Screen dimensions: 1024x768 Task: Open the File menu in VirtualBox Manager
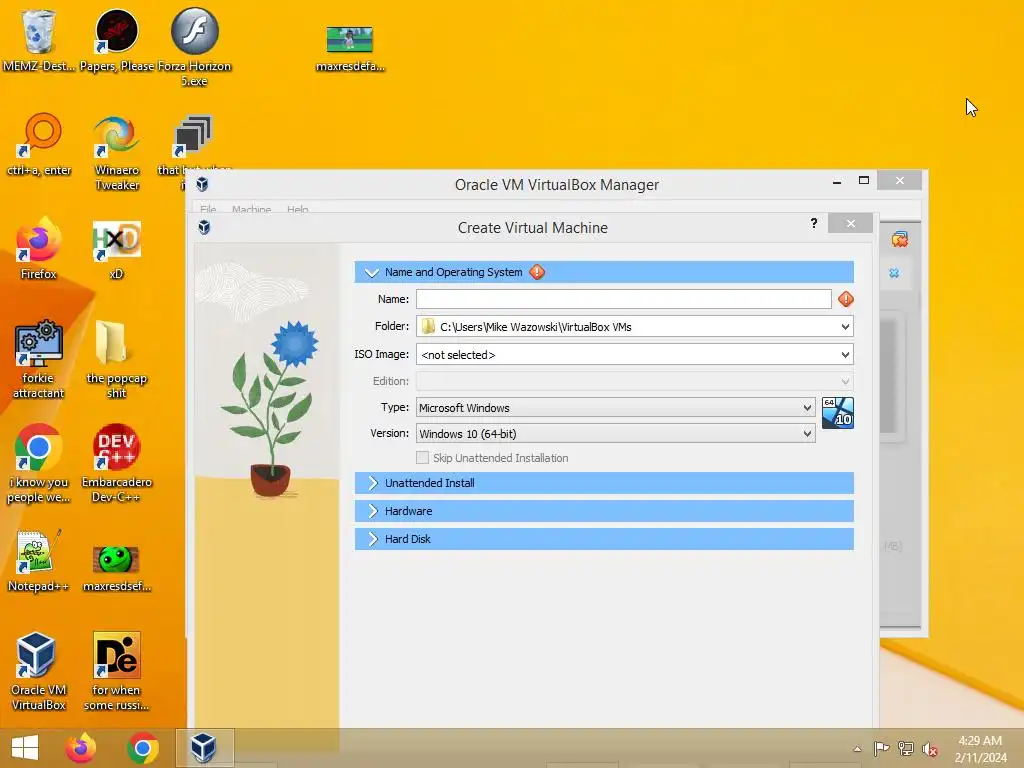pos(208,209)
